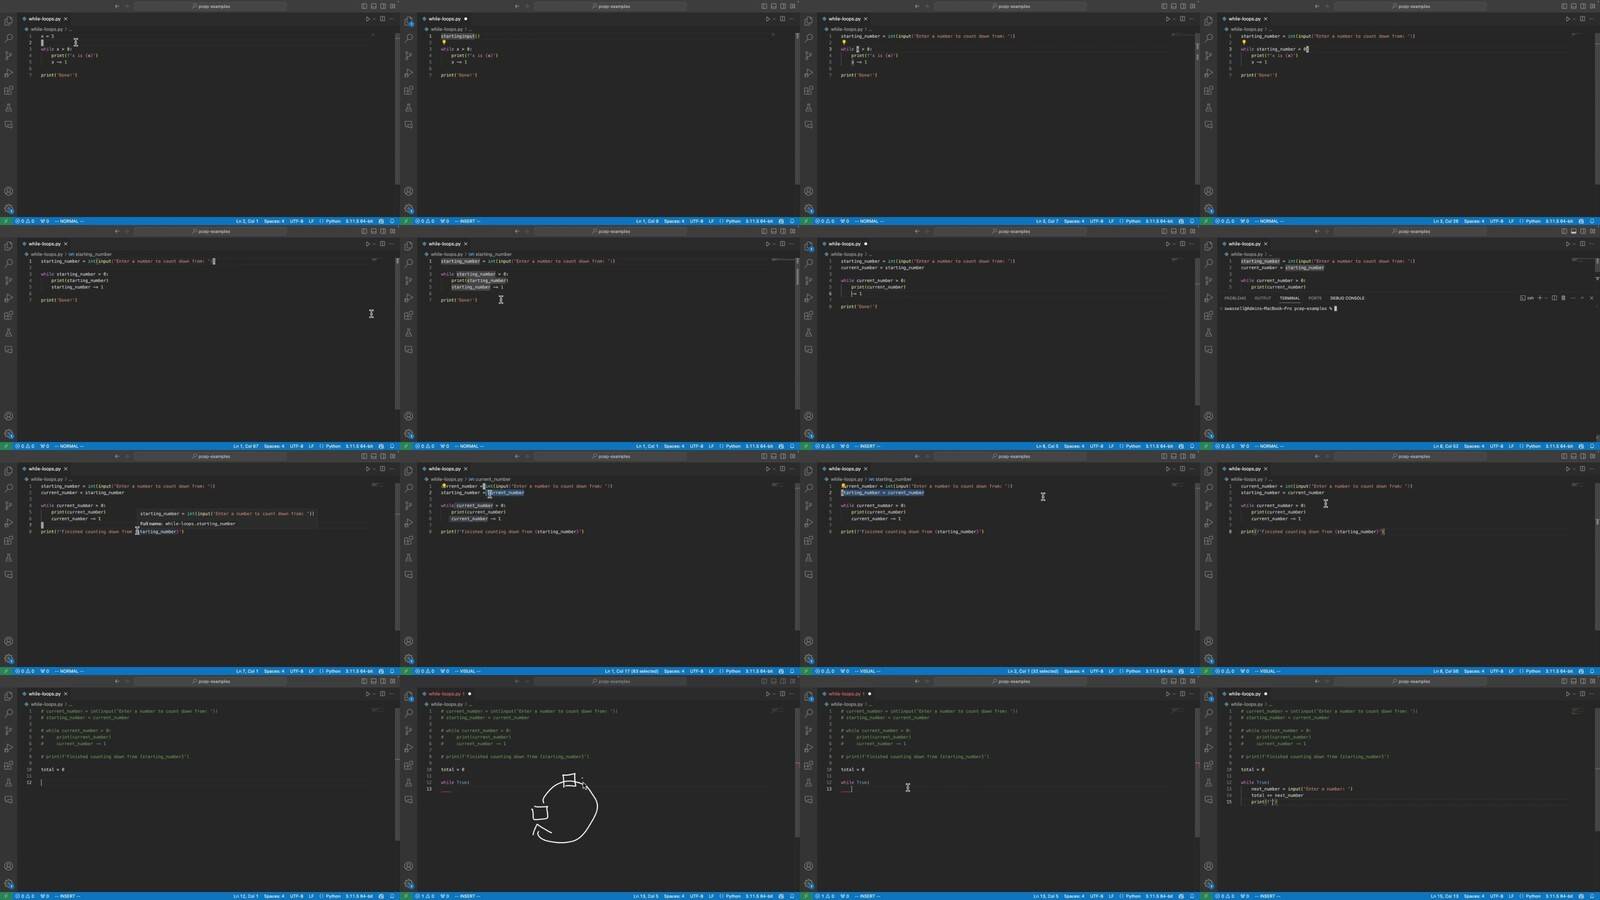1600x900 pixels.
Task: Open Remote Explorer in the terminal-panel frame
Action: click(x=1208, y=350)
